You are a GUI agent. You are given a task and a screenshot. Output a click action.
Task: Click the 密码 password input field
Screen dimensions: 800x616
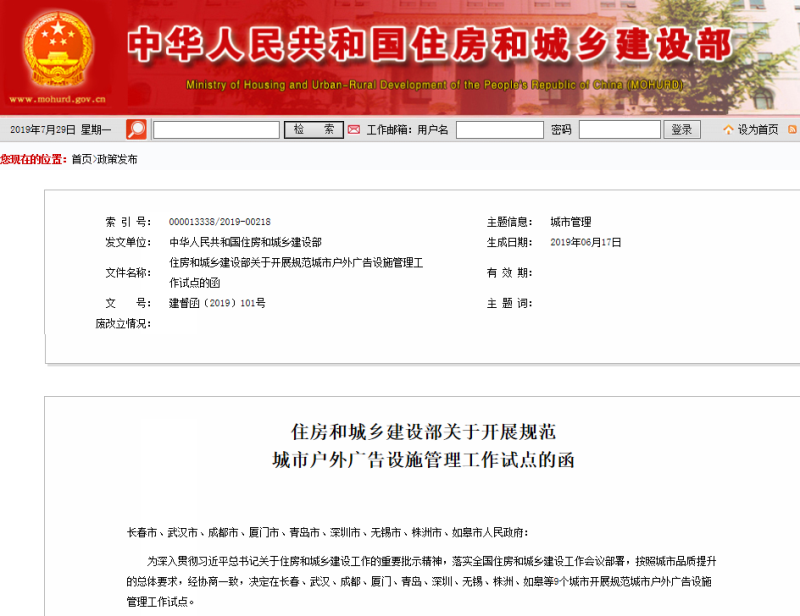point(619,130)
